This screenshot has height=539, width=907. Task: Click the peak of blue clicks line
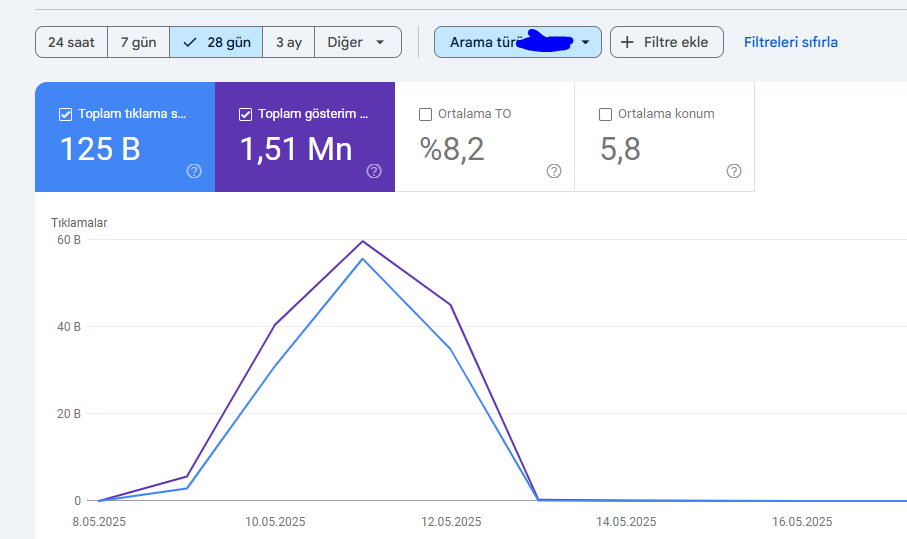363,259
